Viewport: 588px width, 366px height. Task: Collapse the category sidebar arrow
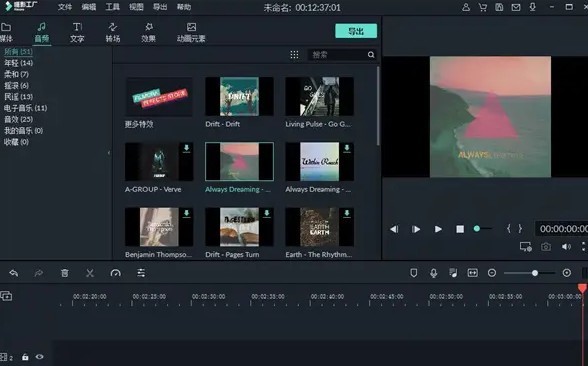coord(109,153)
